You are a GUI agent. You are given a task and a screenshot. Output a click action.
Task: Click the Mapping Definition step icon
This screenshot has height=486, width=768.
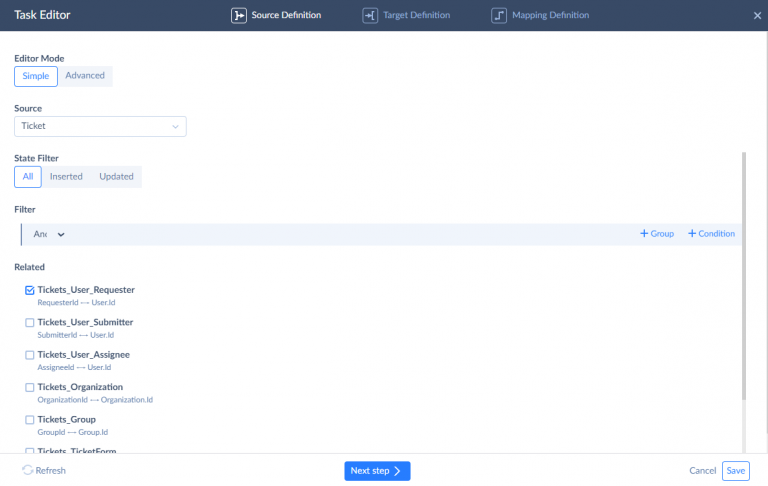[x=499, y=16]
